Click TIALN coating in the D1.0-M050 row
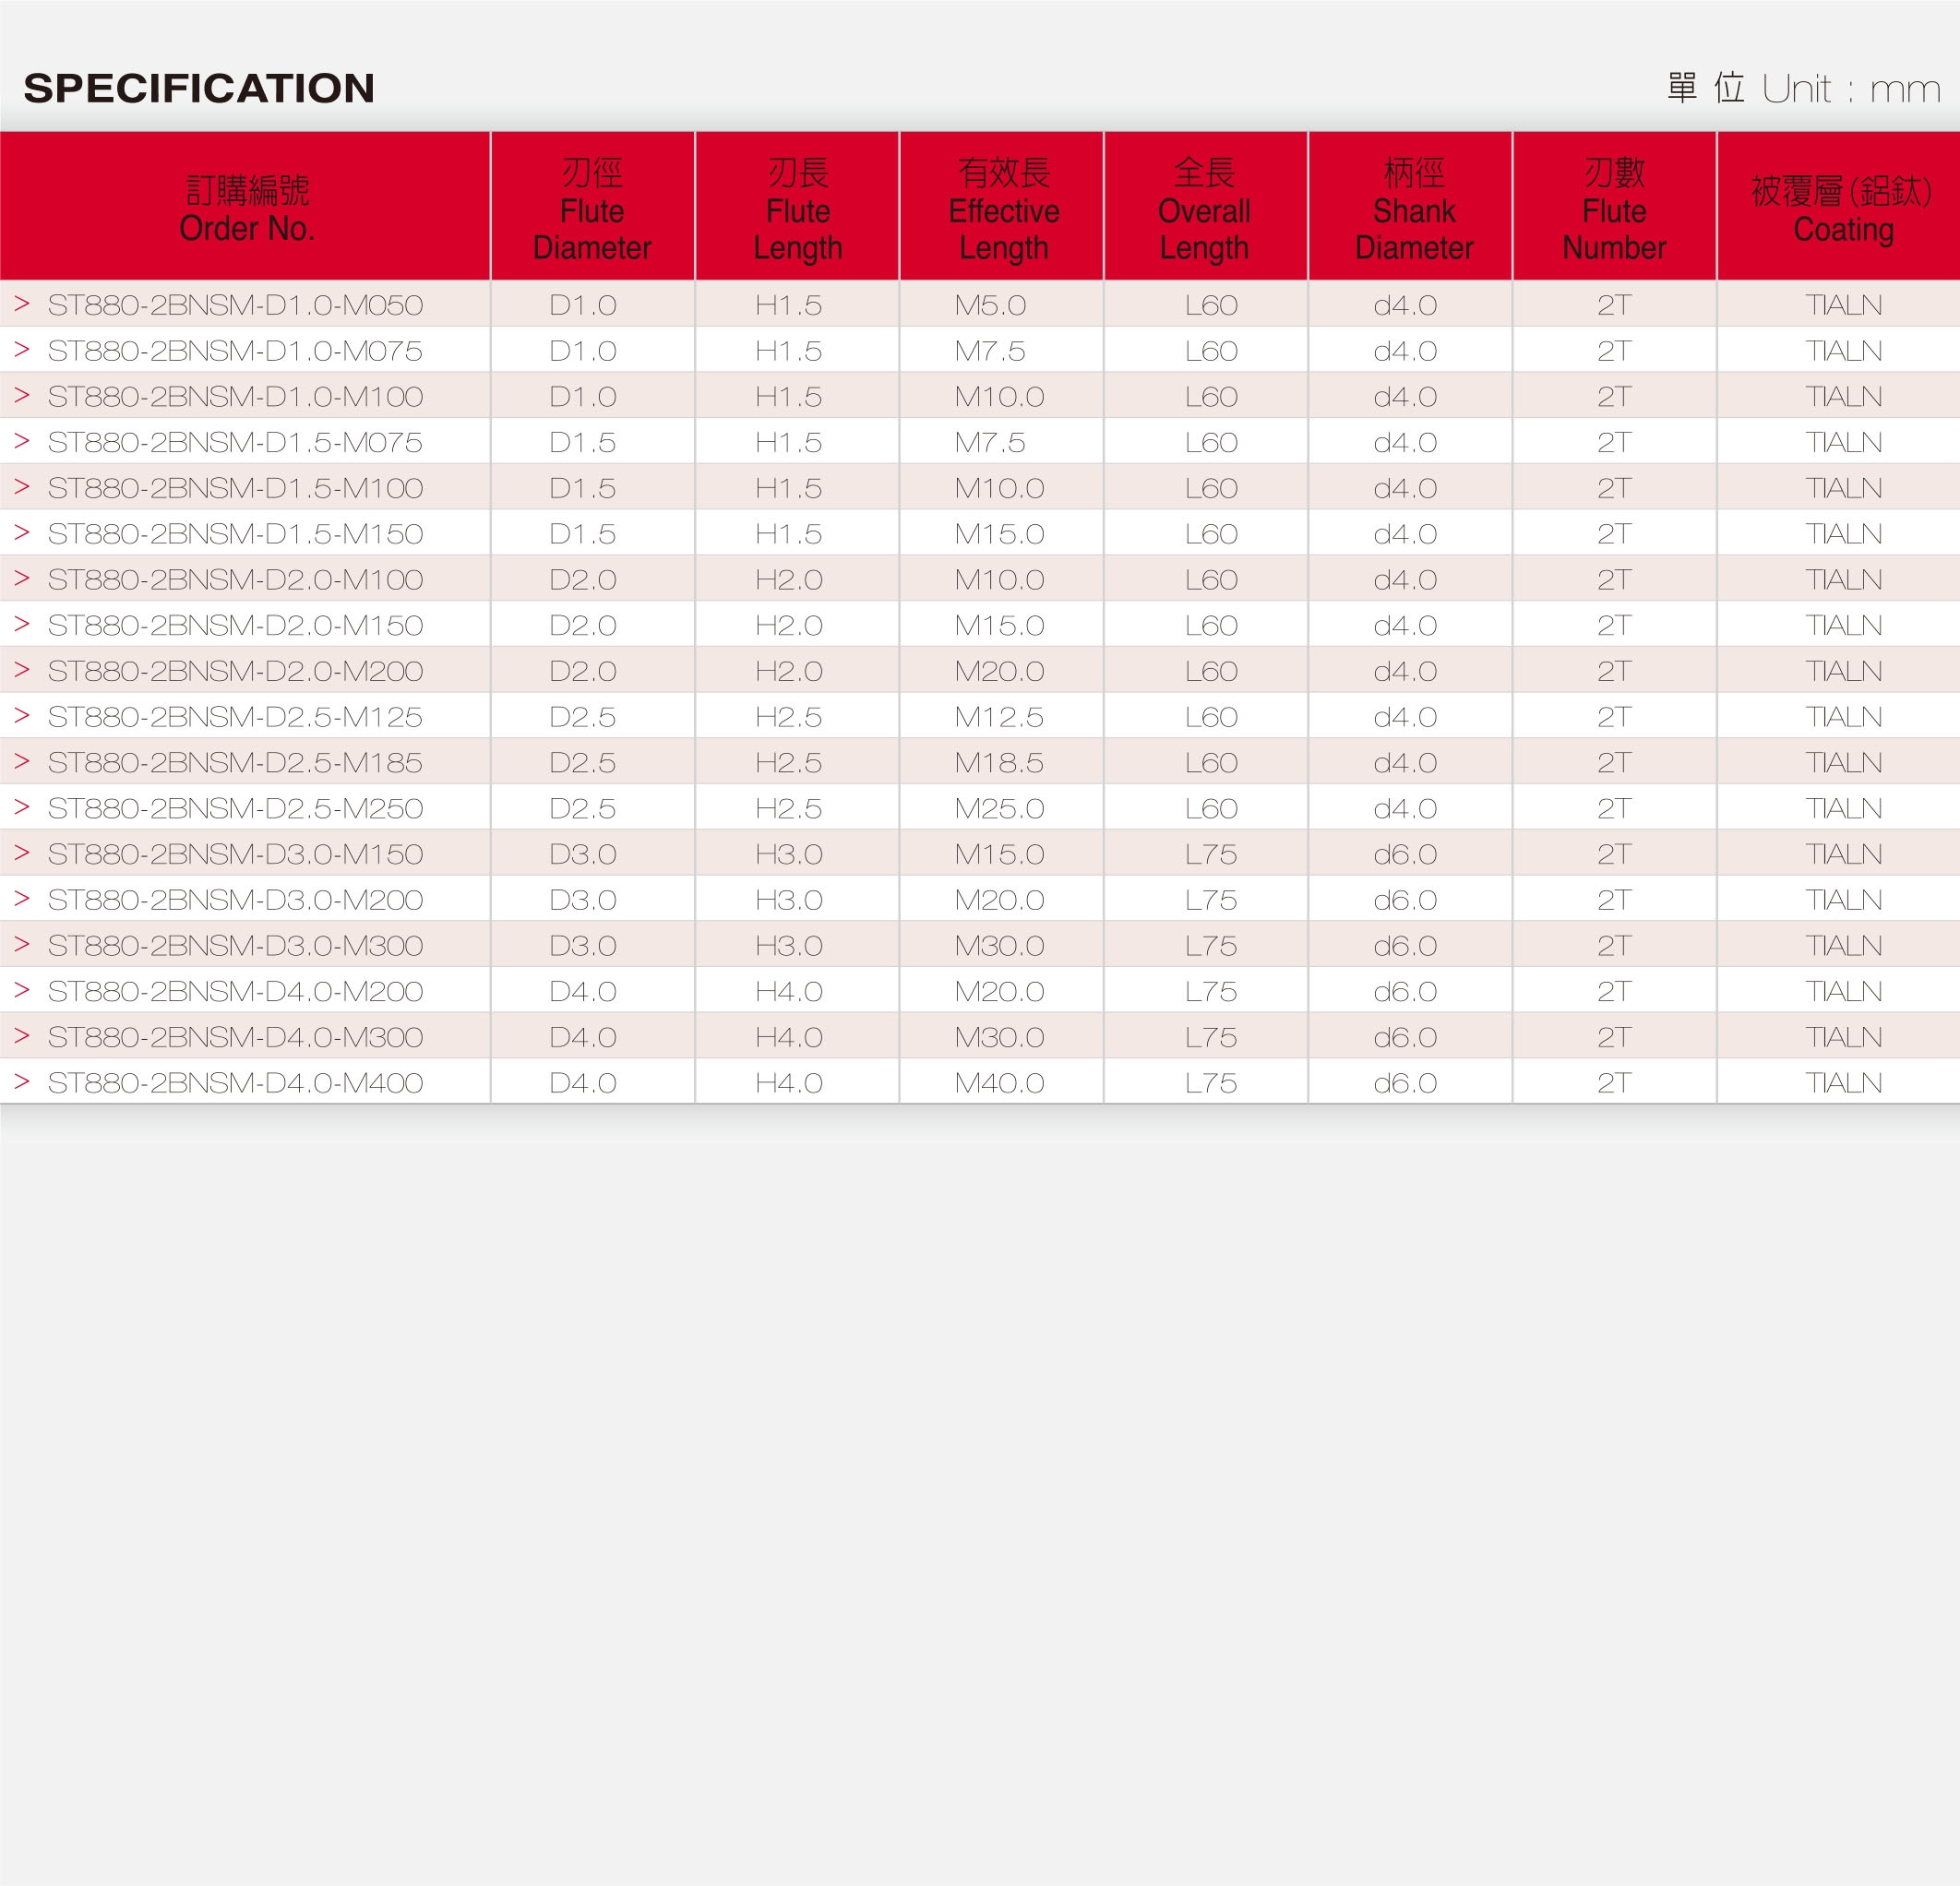Screen dimensions: 1960x1886 tap(1843, 304)
